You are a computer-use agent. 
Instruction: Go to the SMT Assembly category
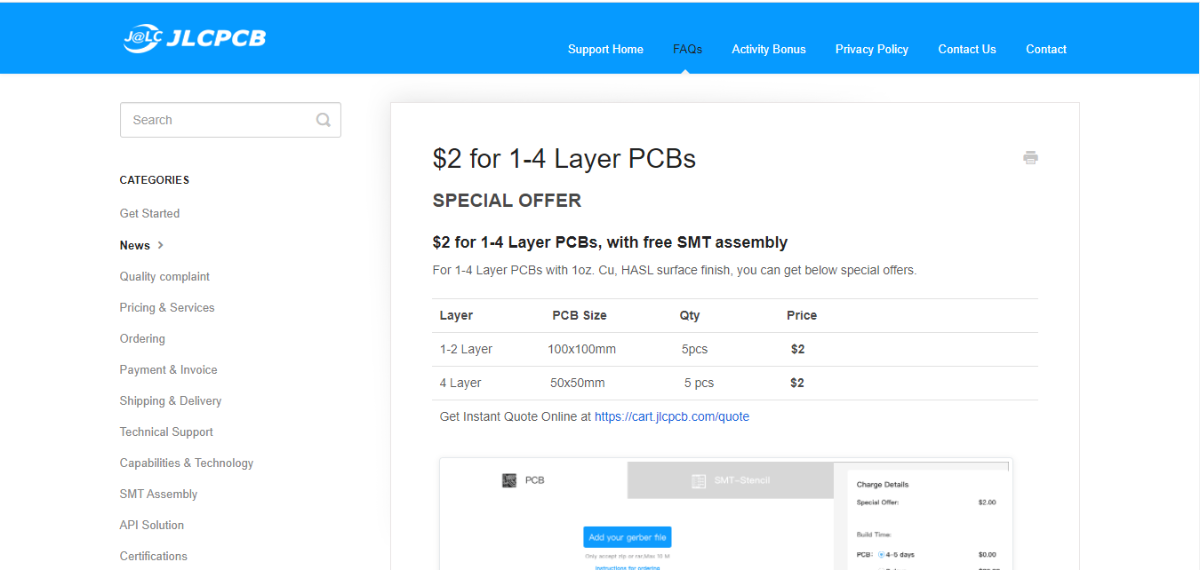tap(159, 494)
